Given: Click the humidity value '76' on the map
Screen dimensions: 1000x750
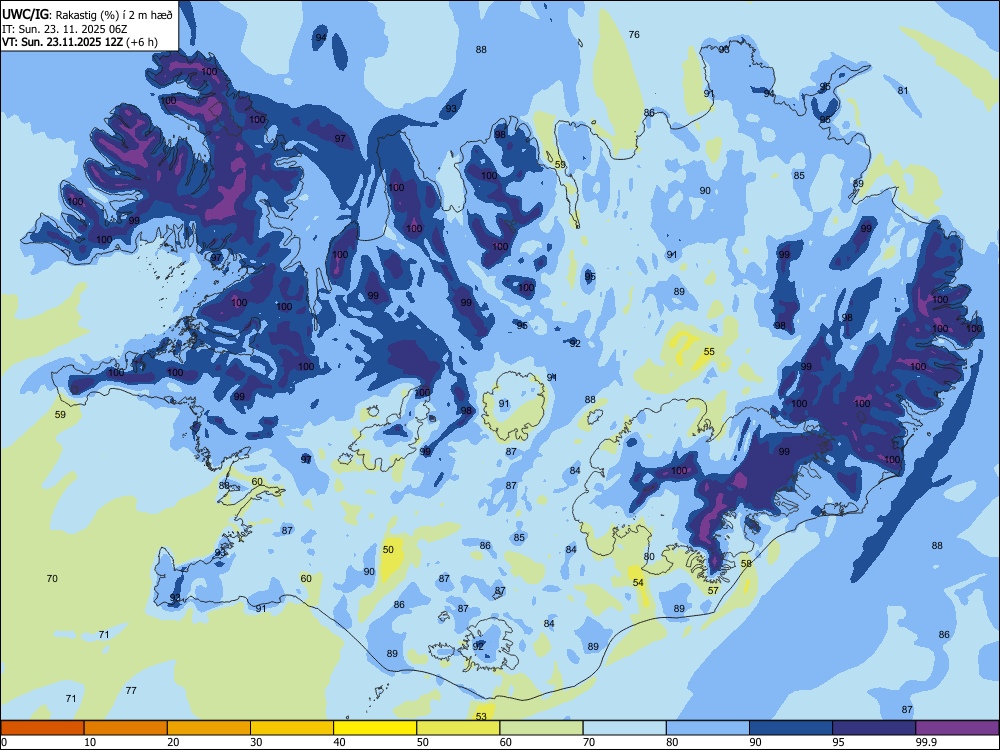Looking at the screenshot, I should tap(634, 34).
